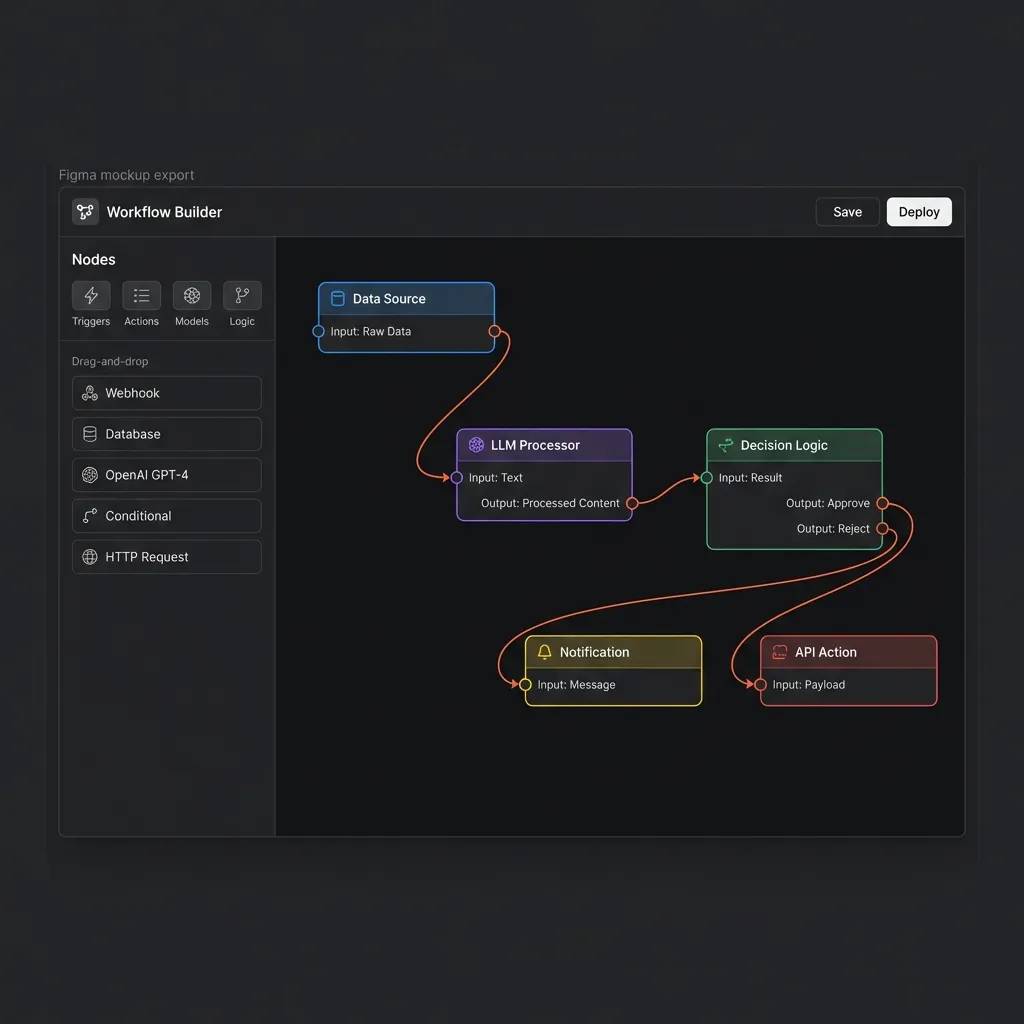
Task: Click the Database cylinder icon
Action: [89, 434]
